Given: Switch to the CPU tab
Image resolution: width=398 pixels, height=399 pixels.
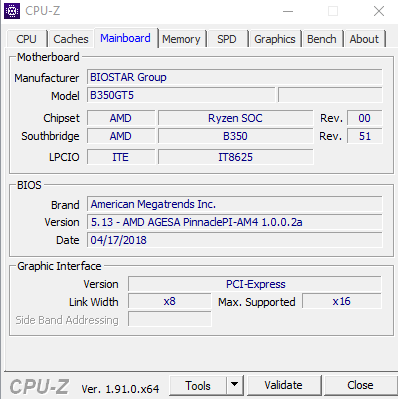Looking at the screenshot, I should pos(26,39).
